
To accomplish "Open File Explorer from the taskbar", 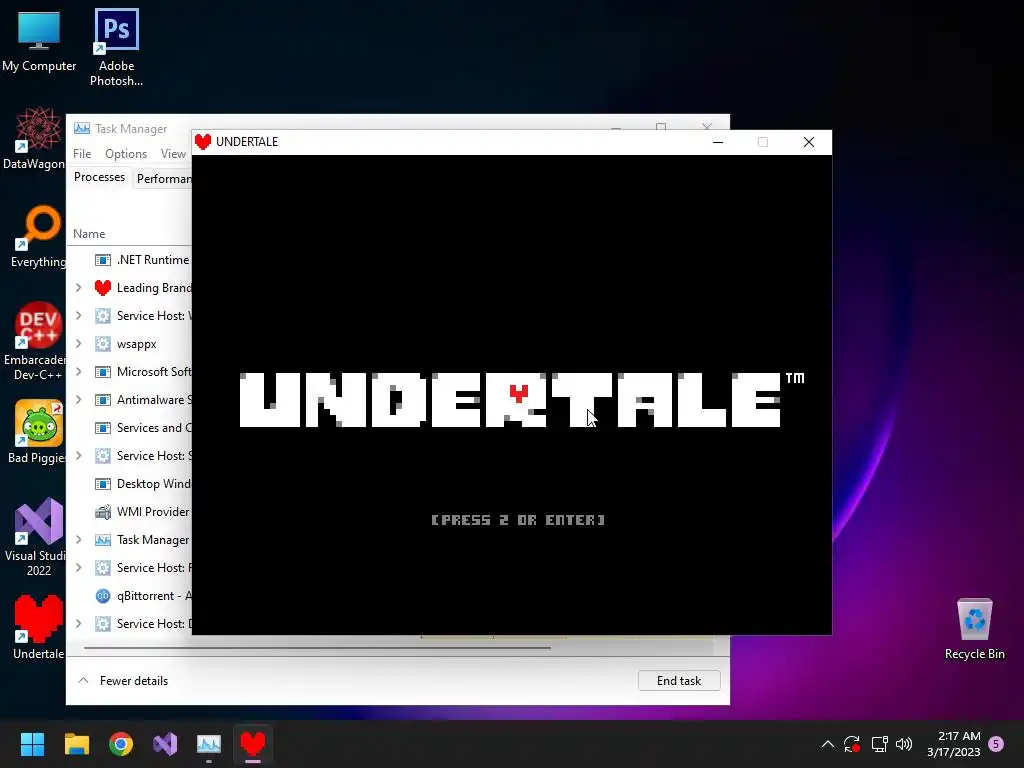I will pyautogui.click(x=76, y=744).
